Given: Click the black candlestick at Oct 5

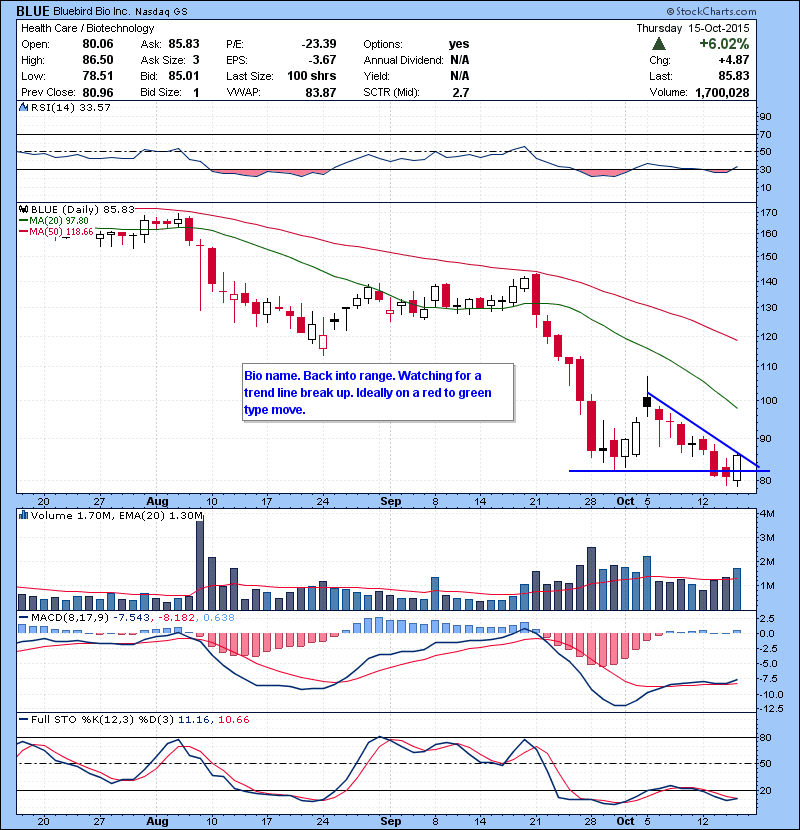Looking at the screenshot, I should coord(647,401).
